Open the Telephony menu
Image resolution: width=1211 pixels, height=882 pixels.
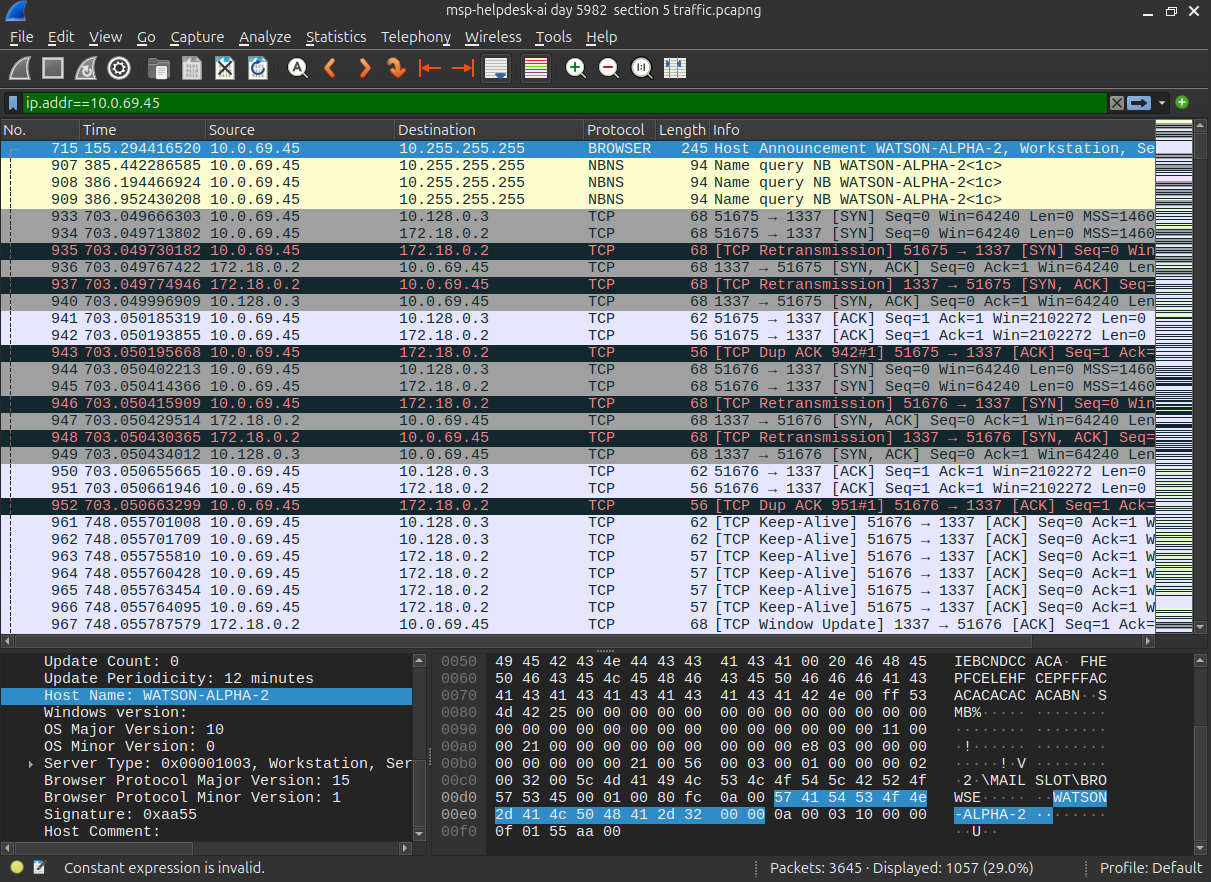416,37
